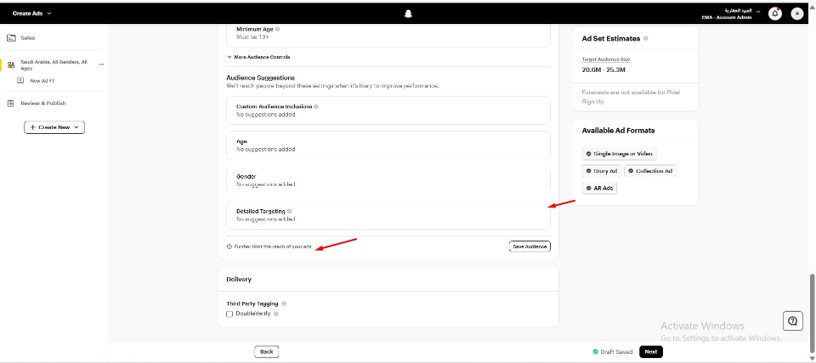Show Minimum Age info tooltip
This screenshot has width=816, height=363.
click(x=277, y=30)
